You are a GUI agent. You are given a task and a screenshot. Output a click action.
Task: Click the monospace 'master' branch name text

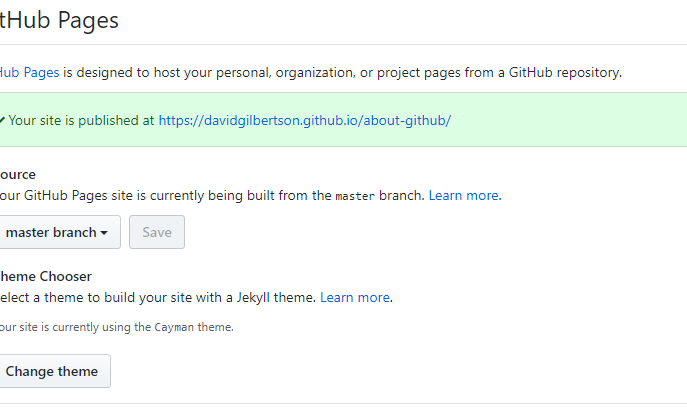[355, 196]
